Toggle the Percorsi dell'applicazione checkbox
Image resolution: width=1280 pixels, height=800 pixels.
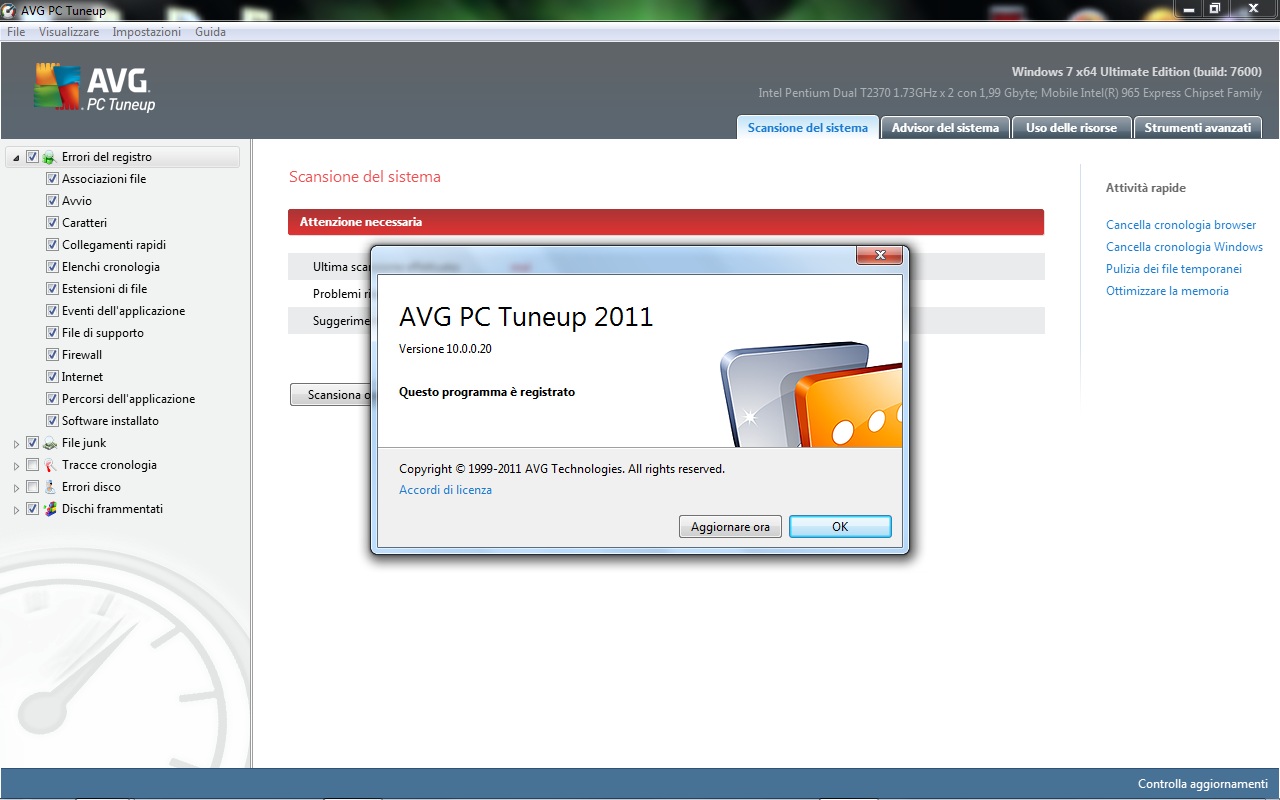52,399
